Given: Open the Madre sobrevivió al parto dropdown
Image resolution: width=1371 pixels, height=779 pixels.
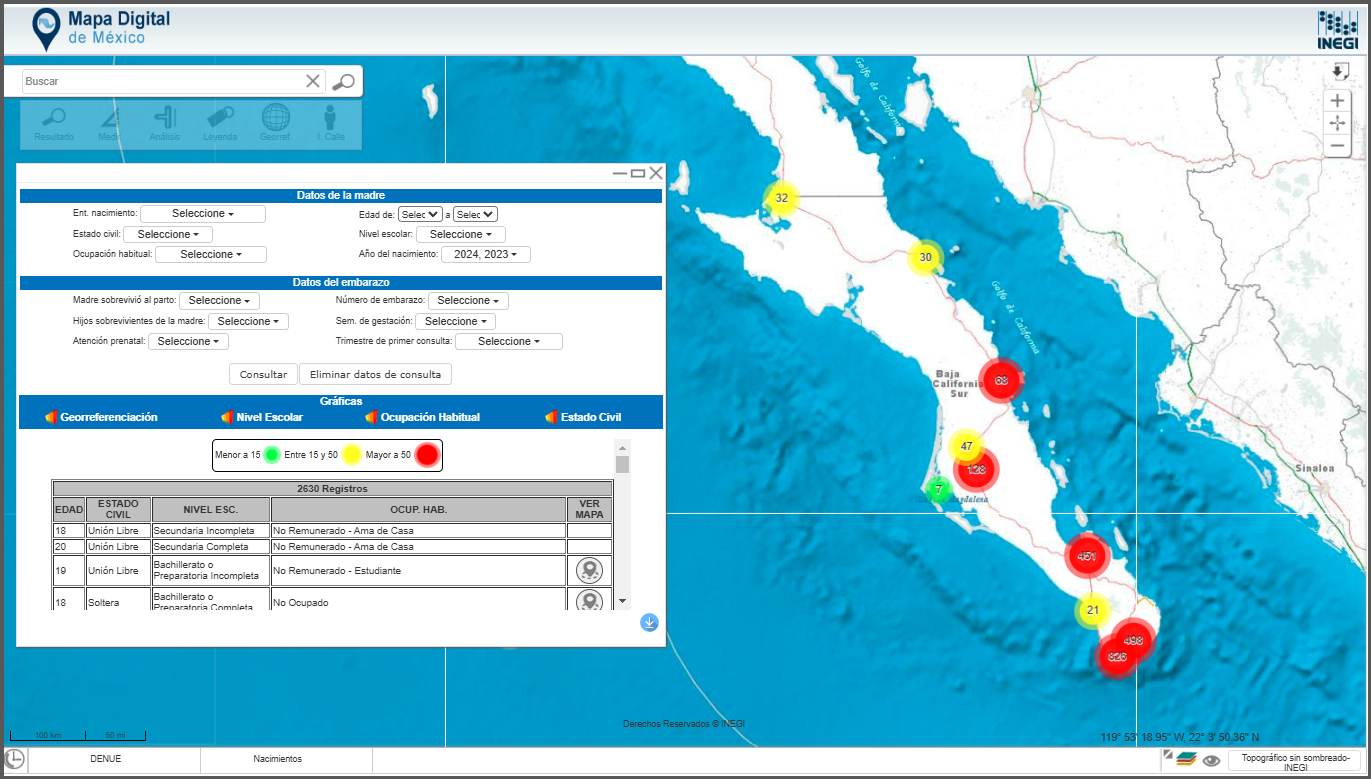Looking at the screenshot, I should pos(220,300).
